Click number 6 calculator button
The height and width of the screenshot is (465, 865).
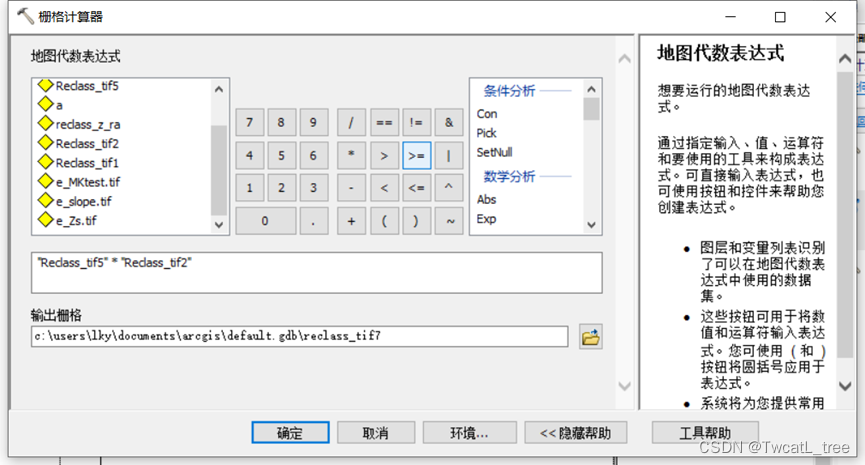pos(313,156)
